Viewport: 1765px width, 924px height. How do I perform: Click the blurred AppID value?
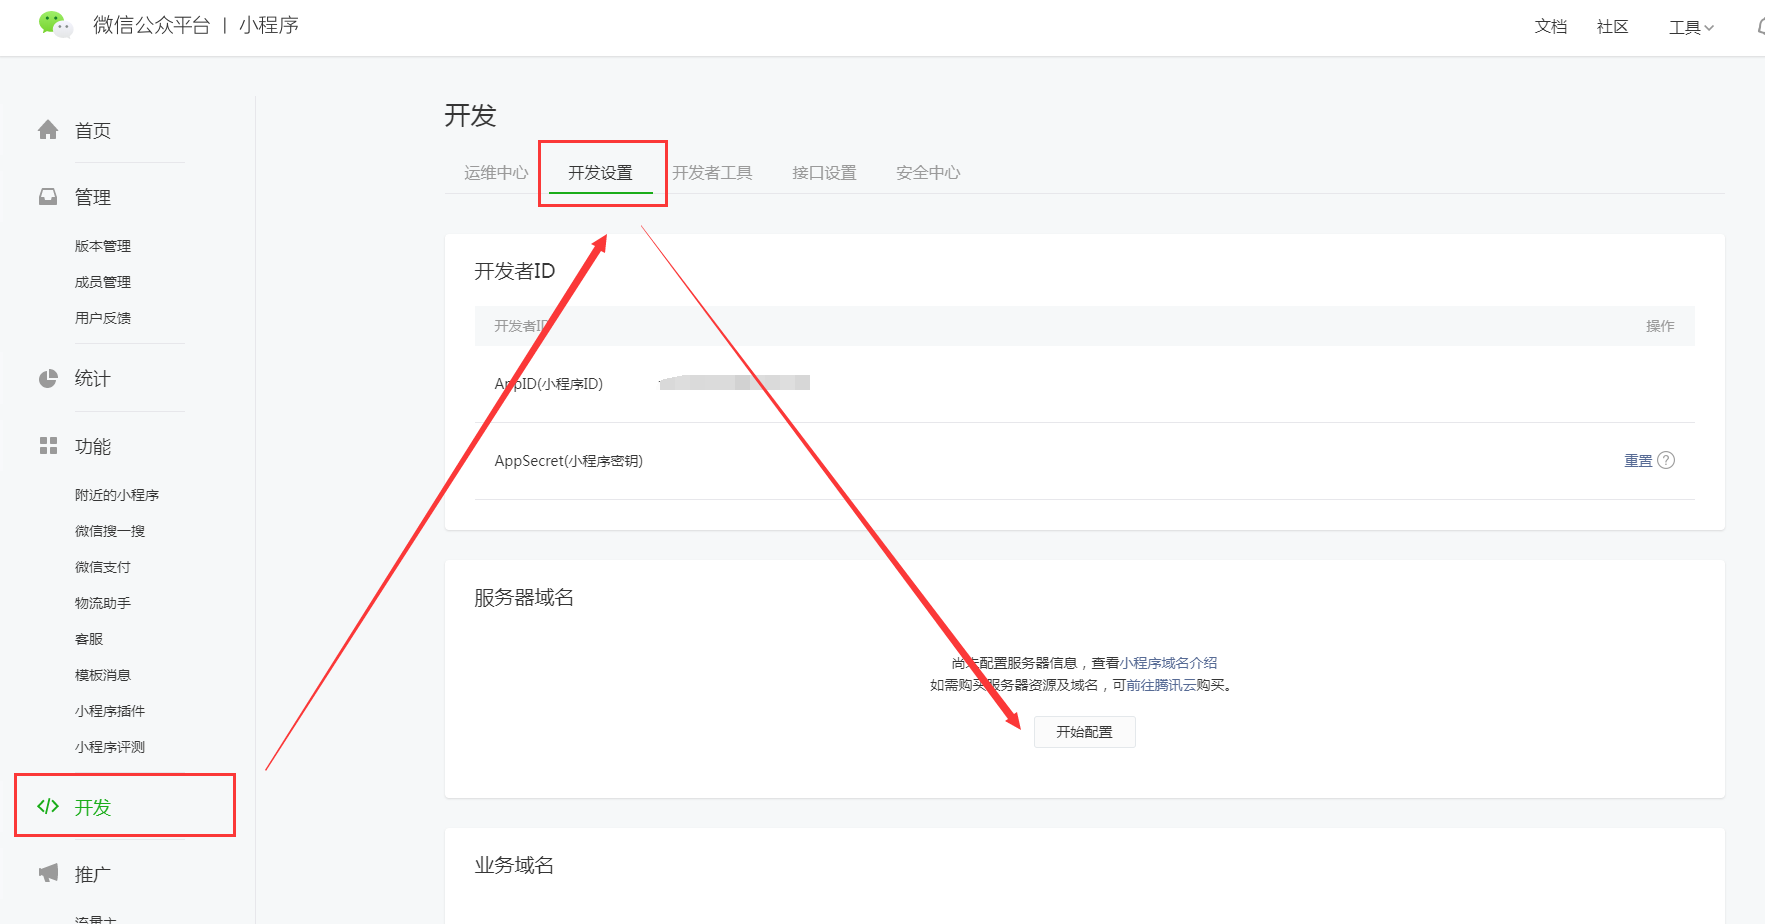pyautogui.click(x=735, y=382)
